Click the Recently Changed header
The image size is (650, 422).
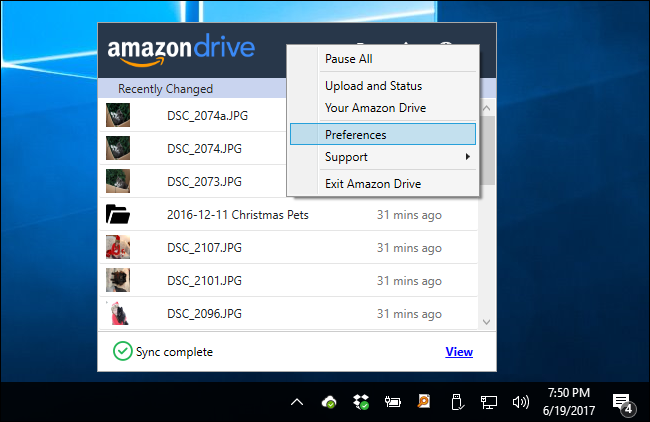pos(165,89)
